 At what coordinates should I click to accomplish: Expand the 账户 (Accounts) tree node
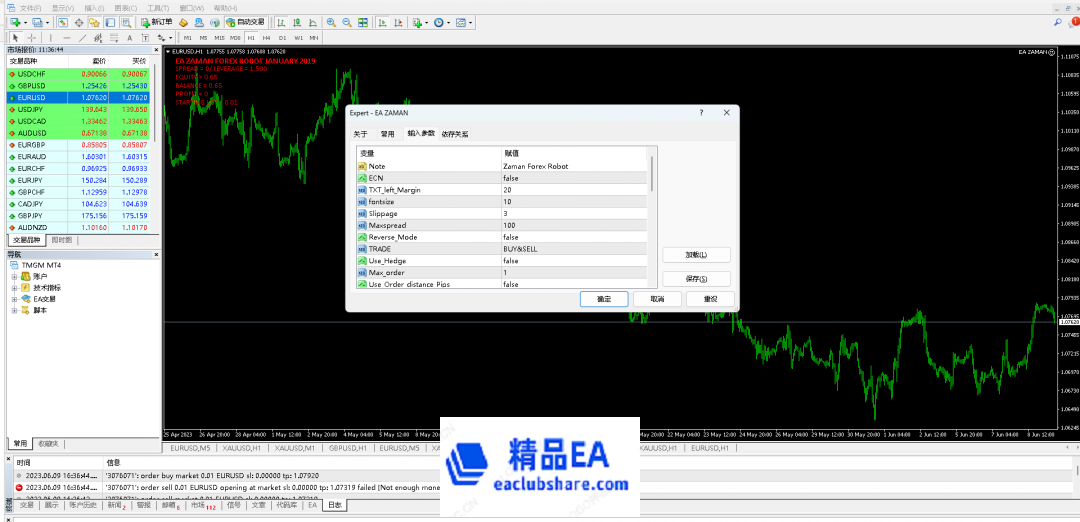point(15,276)
